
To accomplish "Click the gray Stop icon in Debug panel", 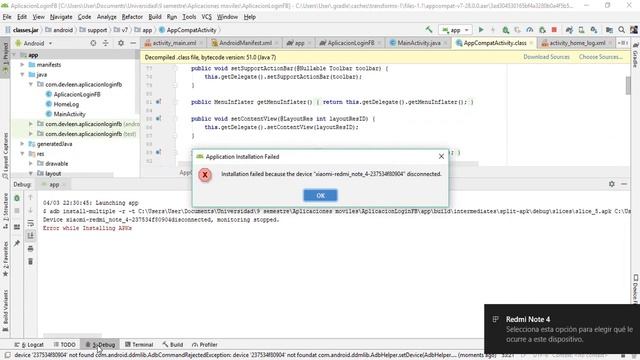I will click(17, 211).
